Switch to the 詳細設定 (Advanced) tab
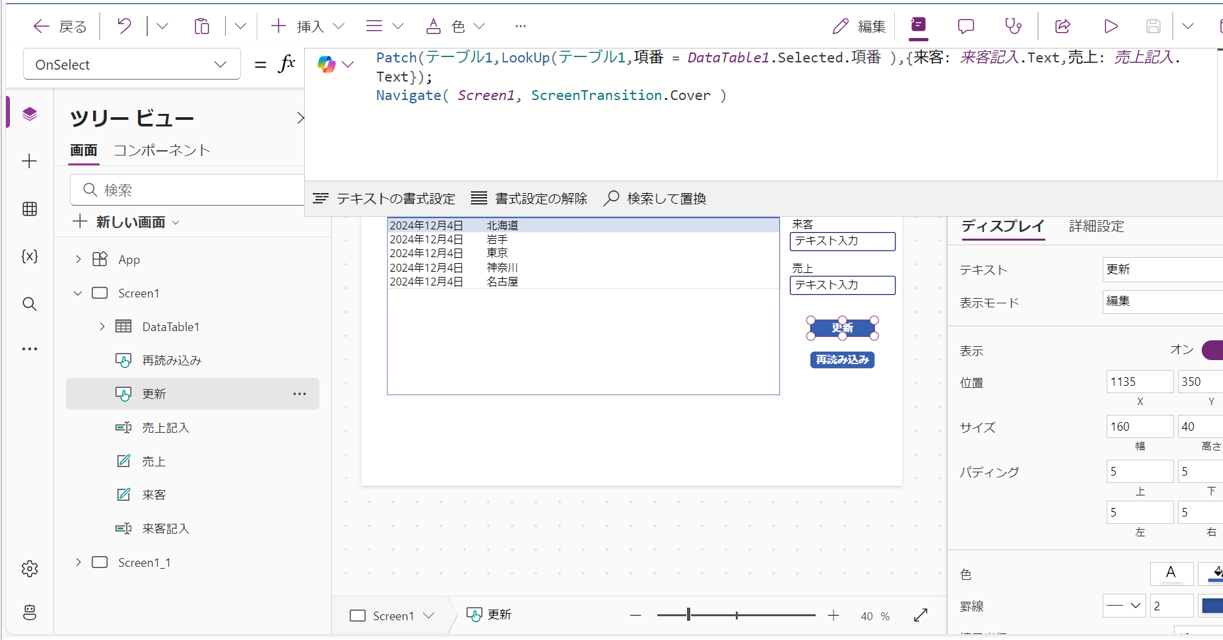The image size is (1223, 640). coord(1096,226)
